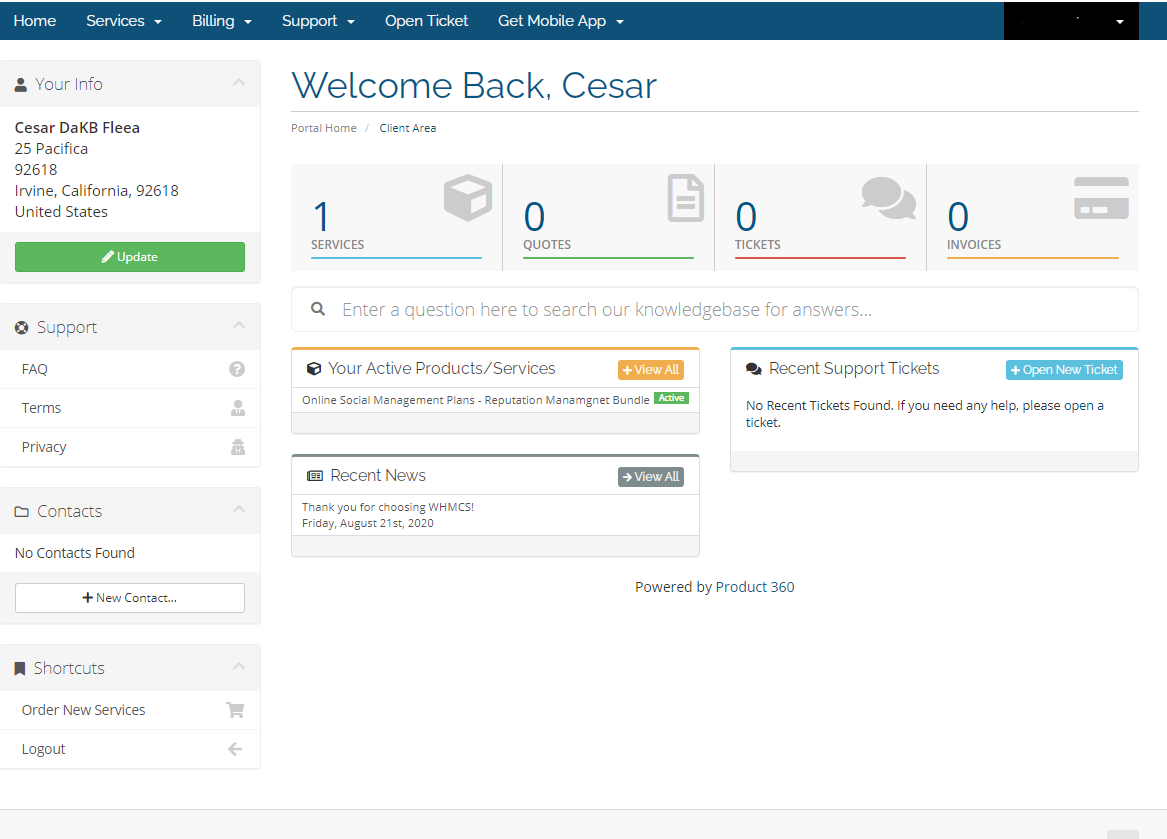Click the person icon in Terms row

(x=237, y=408)
